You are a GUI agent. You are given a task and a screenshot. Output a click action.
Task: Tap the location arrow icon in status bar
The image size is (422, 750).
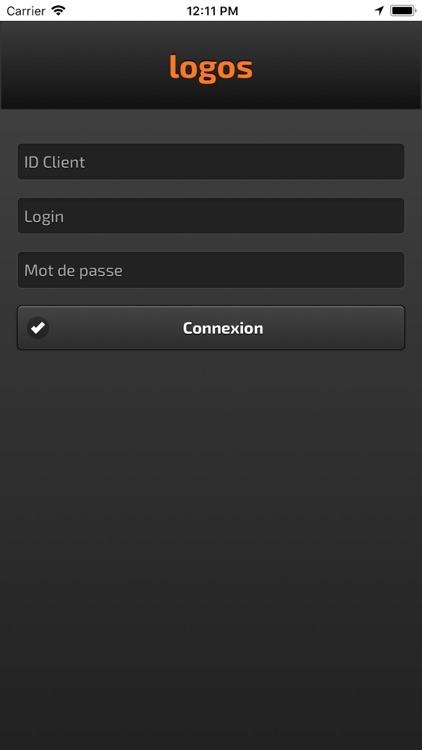click(379, 11)
